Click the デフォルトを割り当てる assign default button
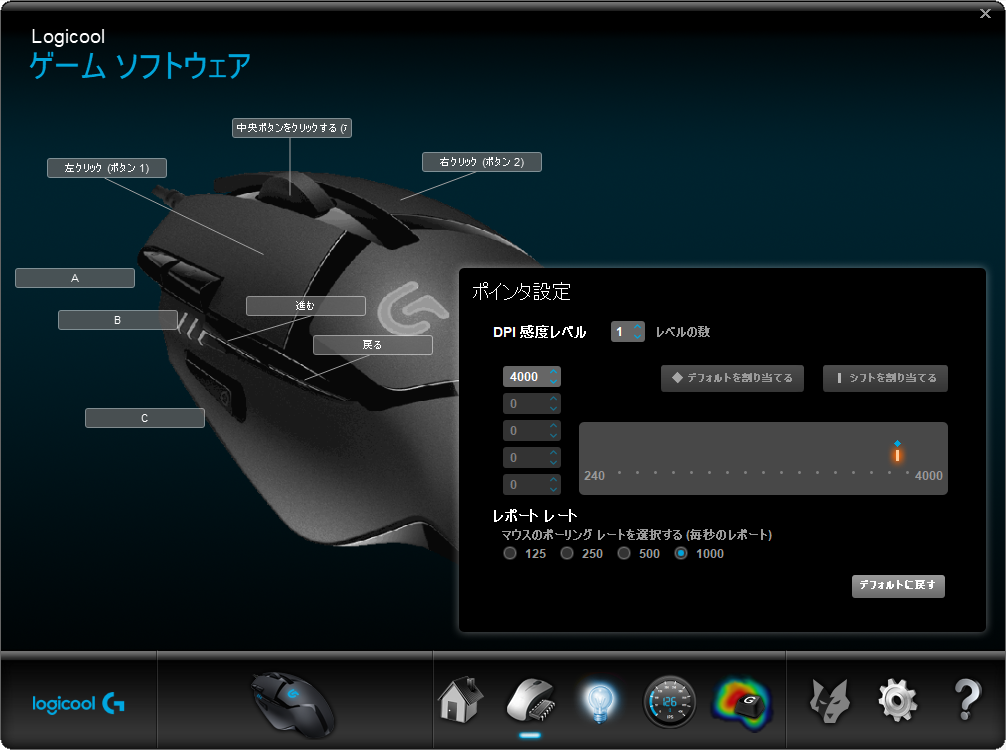Viewport: 1006px width, 750px height. (732, 378)
